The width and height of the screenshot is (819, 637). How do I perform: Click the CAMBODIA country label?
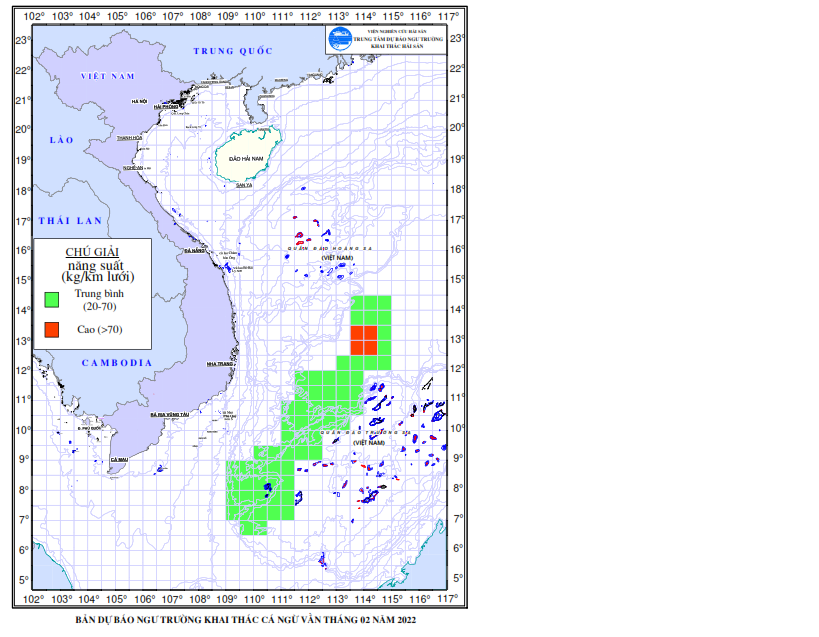[117, 363]
